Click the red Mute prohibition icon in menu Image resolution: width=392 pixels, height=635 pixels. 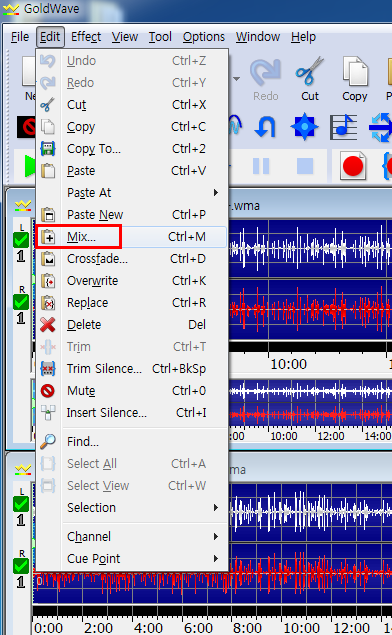point(48,390)
